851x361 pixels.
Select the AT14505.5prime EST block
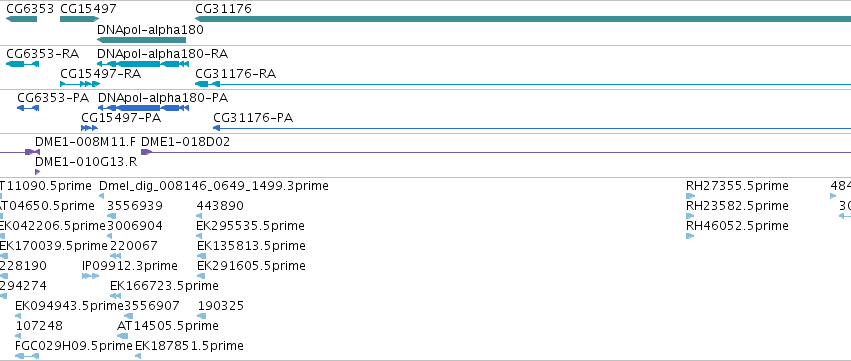point(123,335)
